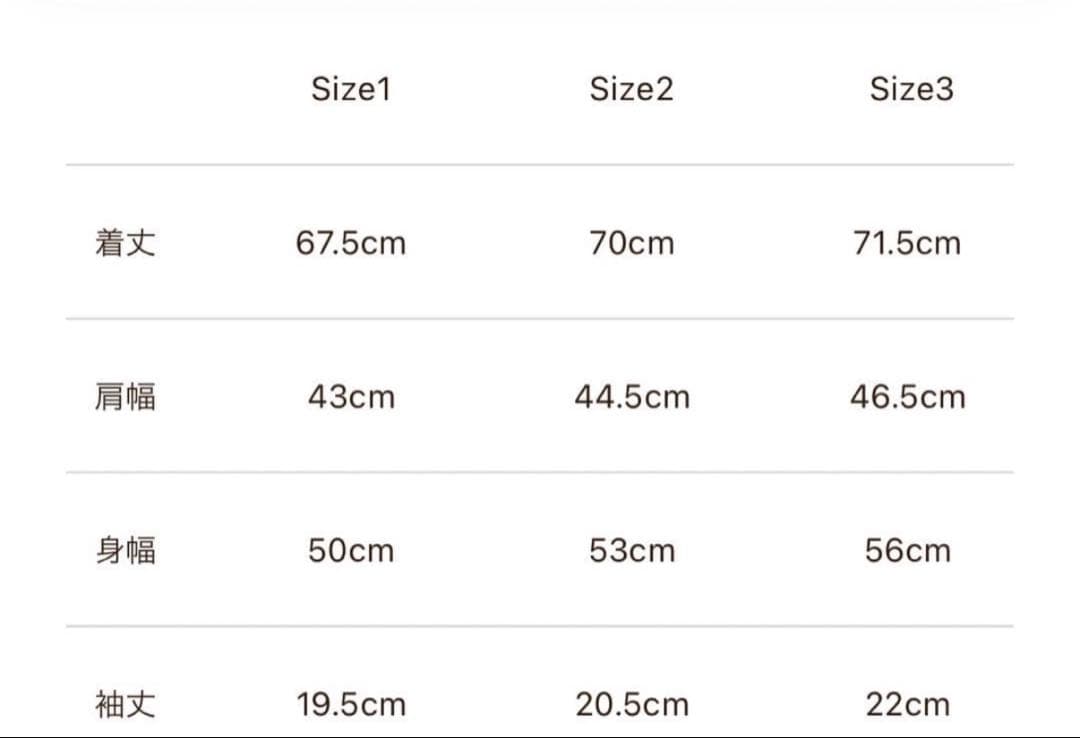Tap the 身幅 row label

pyautogui.click(x=125, y=551)
